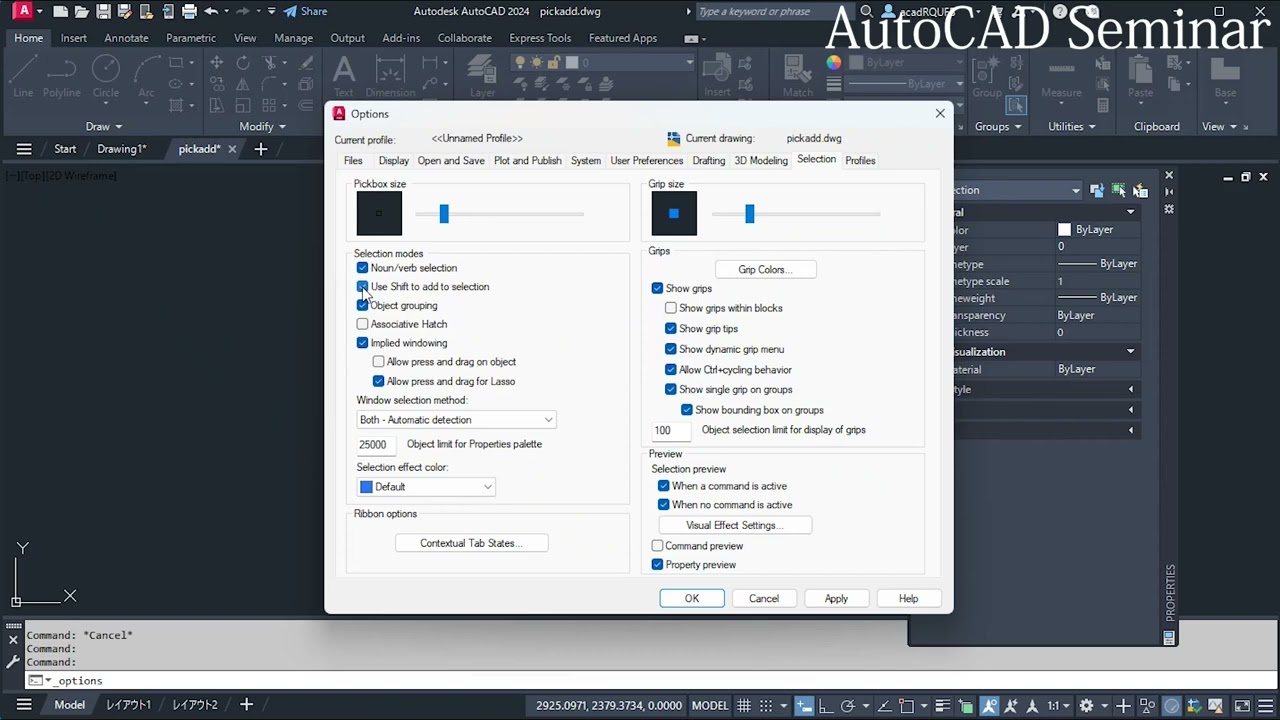Enable Associative Hatch checkbox
1280x720 pixels.
[362, 324]
